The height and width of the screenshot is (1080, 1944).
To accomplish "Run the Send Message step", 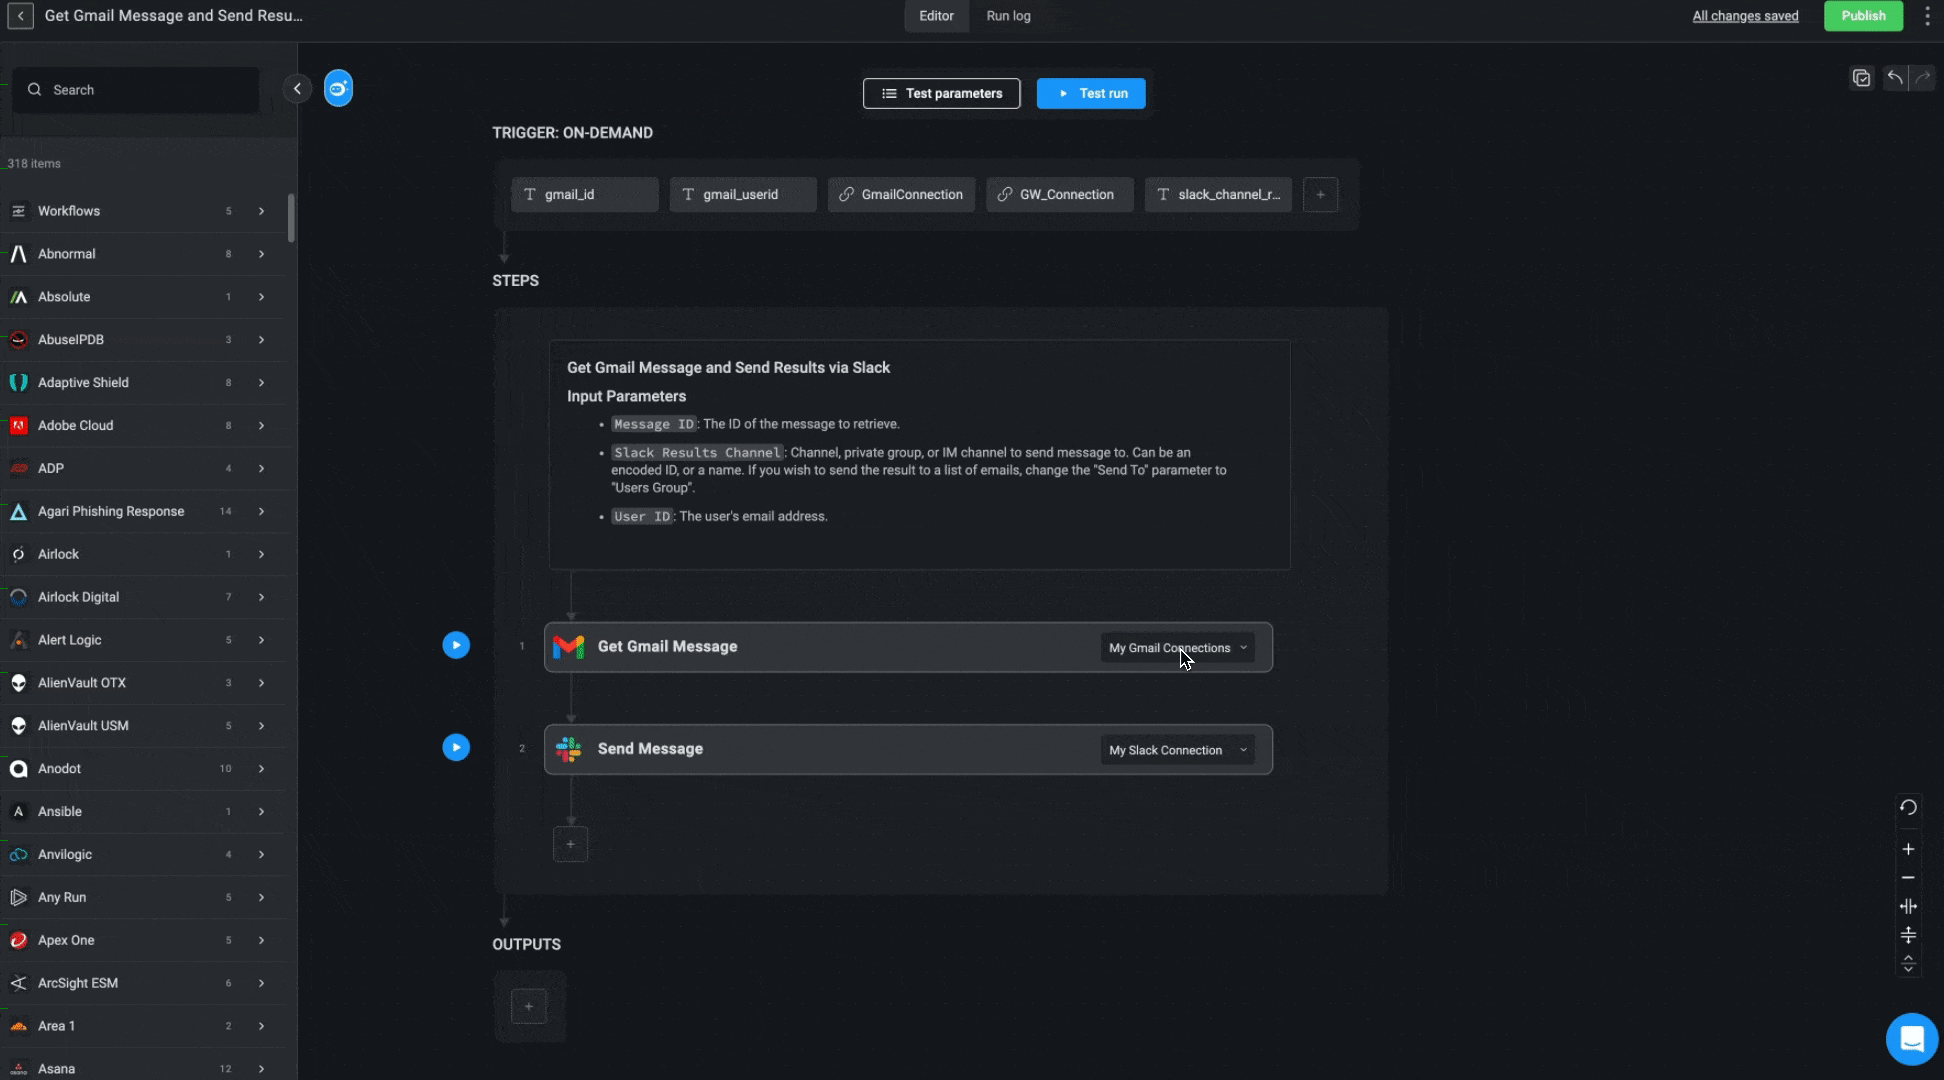I will coord(456,747).
